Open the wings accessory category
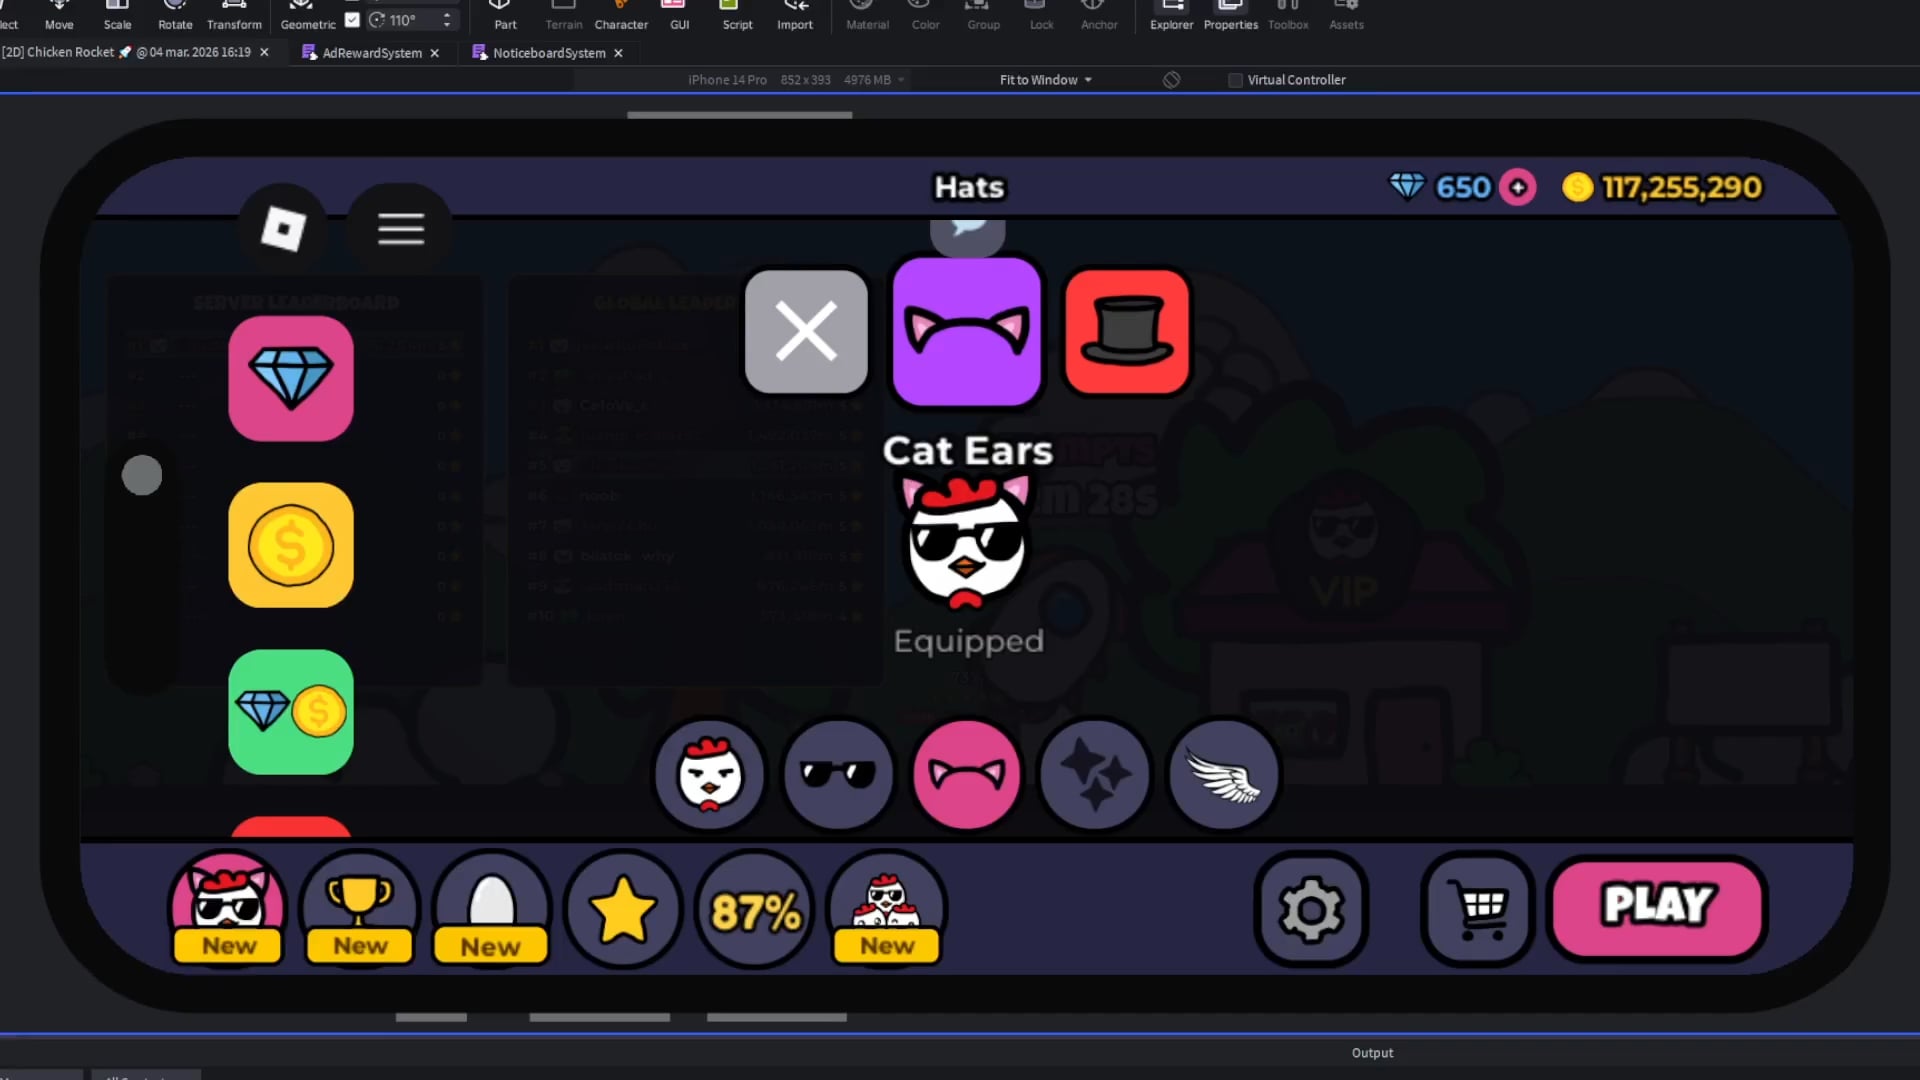Screen dimensions: 1920x1080 [1223, 774]
